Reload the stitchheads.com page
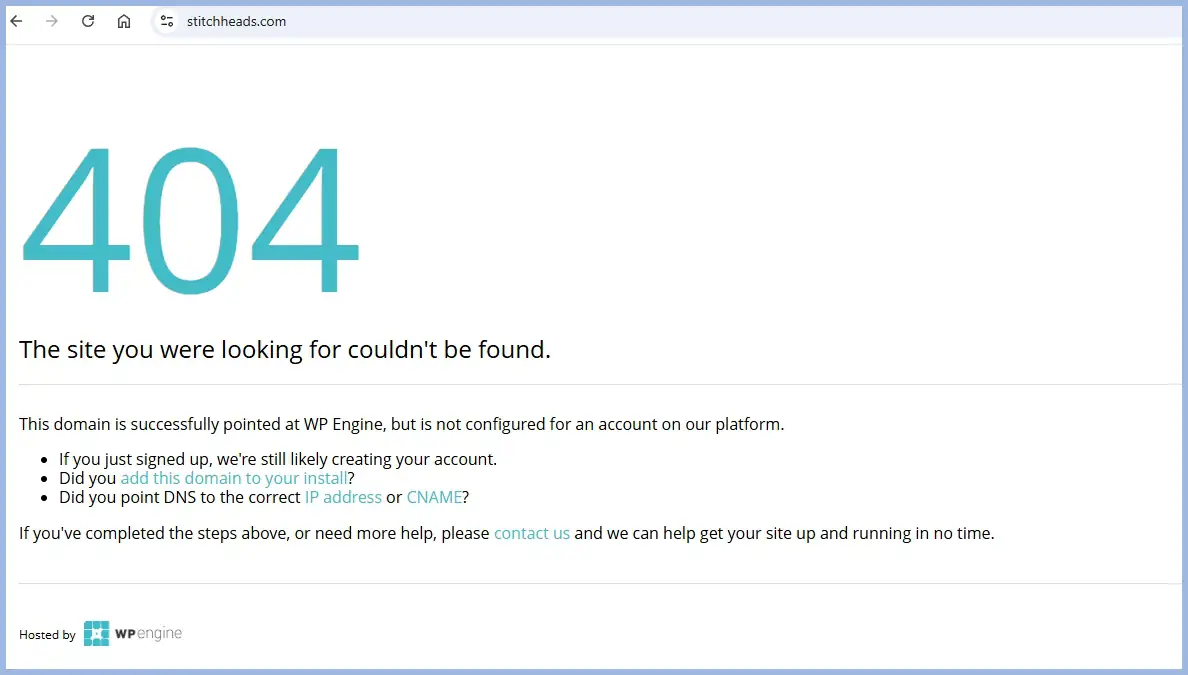The height and width of the screenshot is (675, 1188). click(88, 21)
